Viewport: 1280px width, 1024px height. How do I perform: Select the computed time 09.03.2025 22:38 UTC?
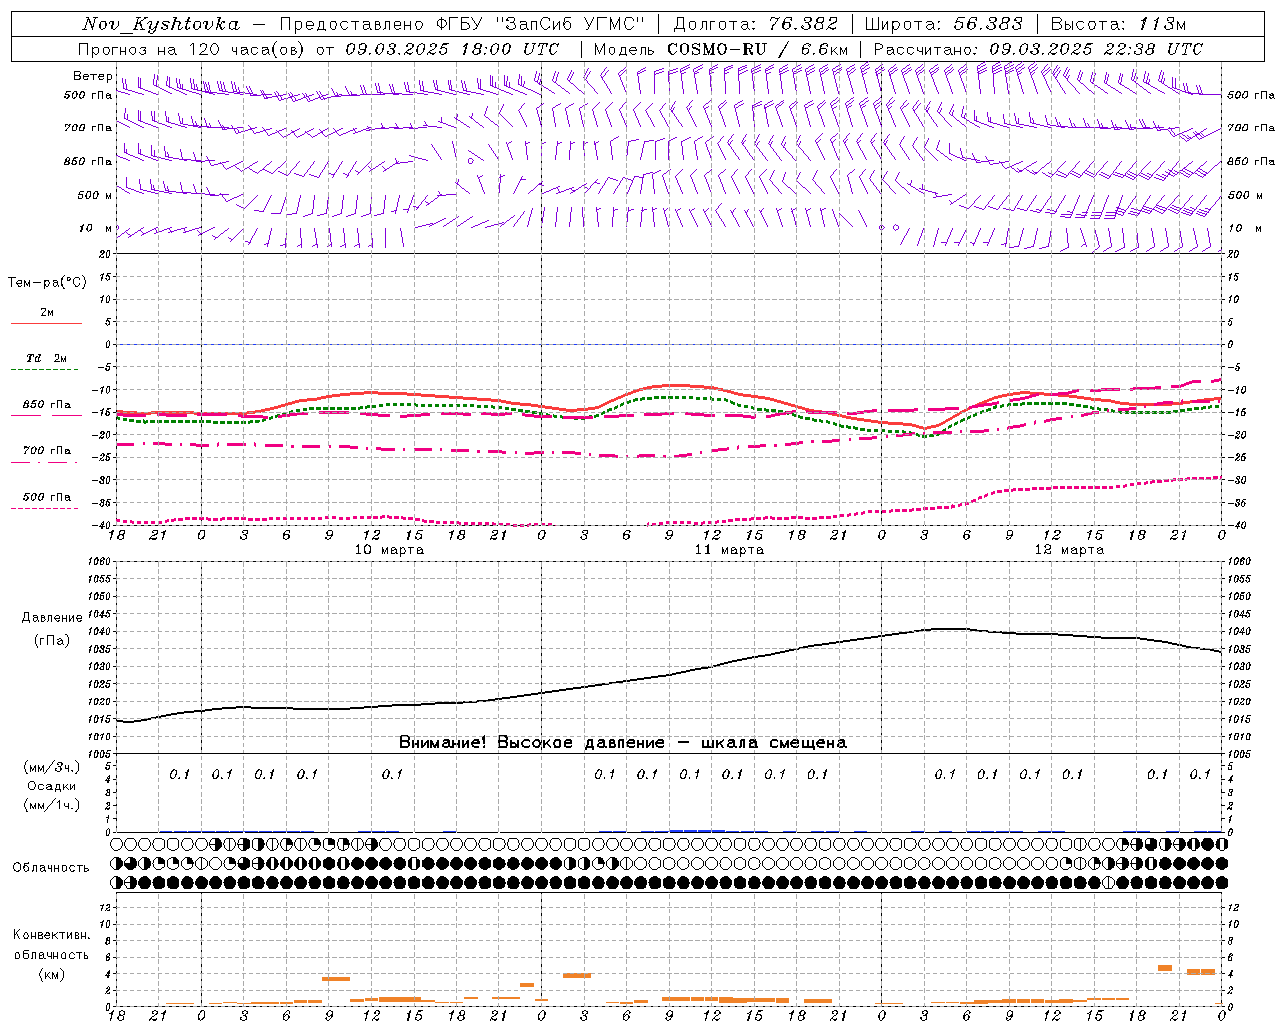pyautogui.click(x=1096, y=49)
